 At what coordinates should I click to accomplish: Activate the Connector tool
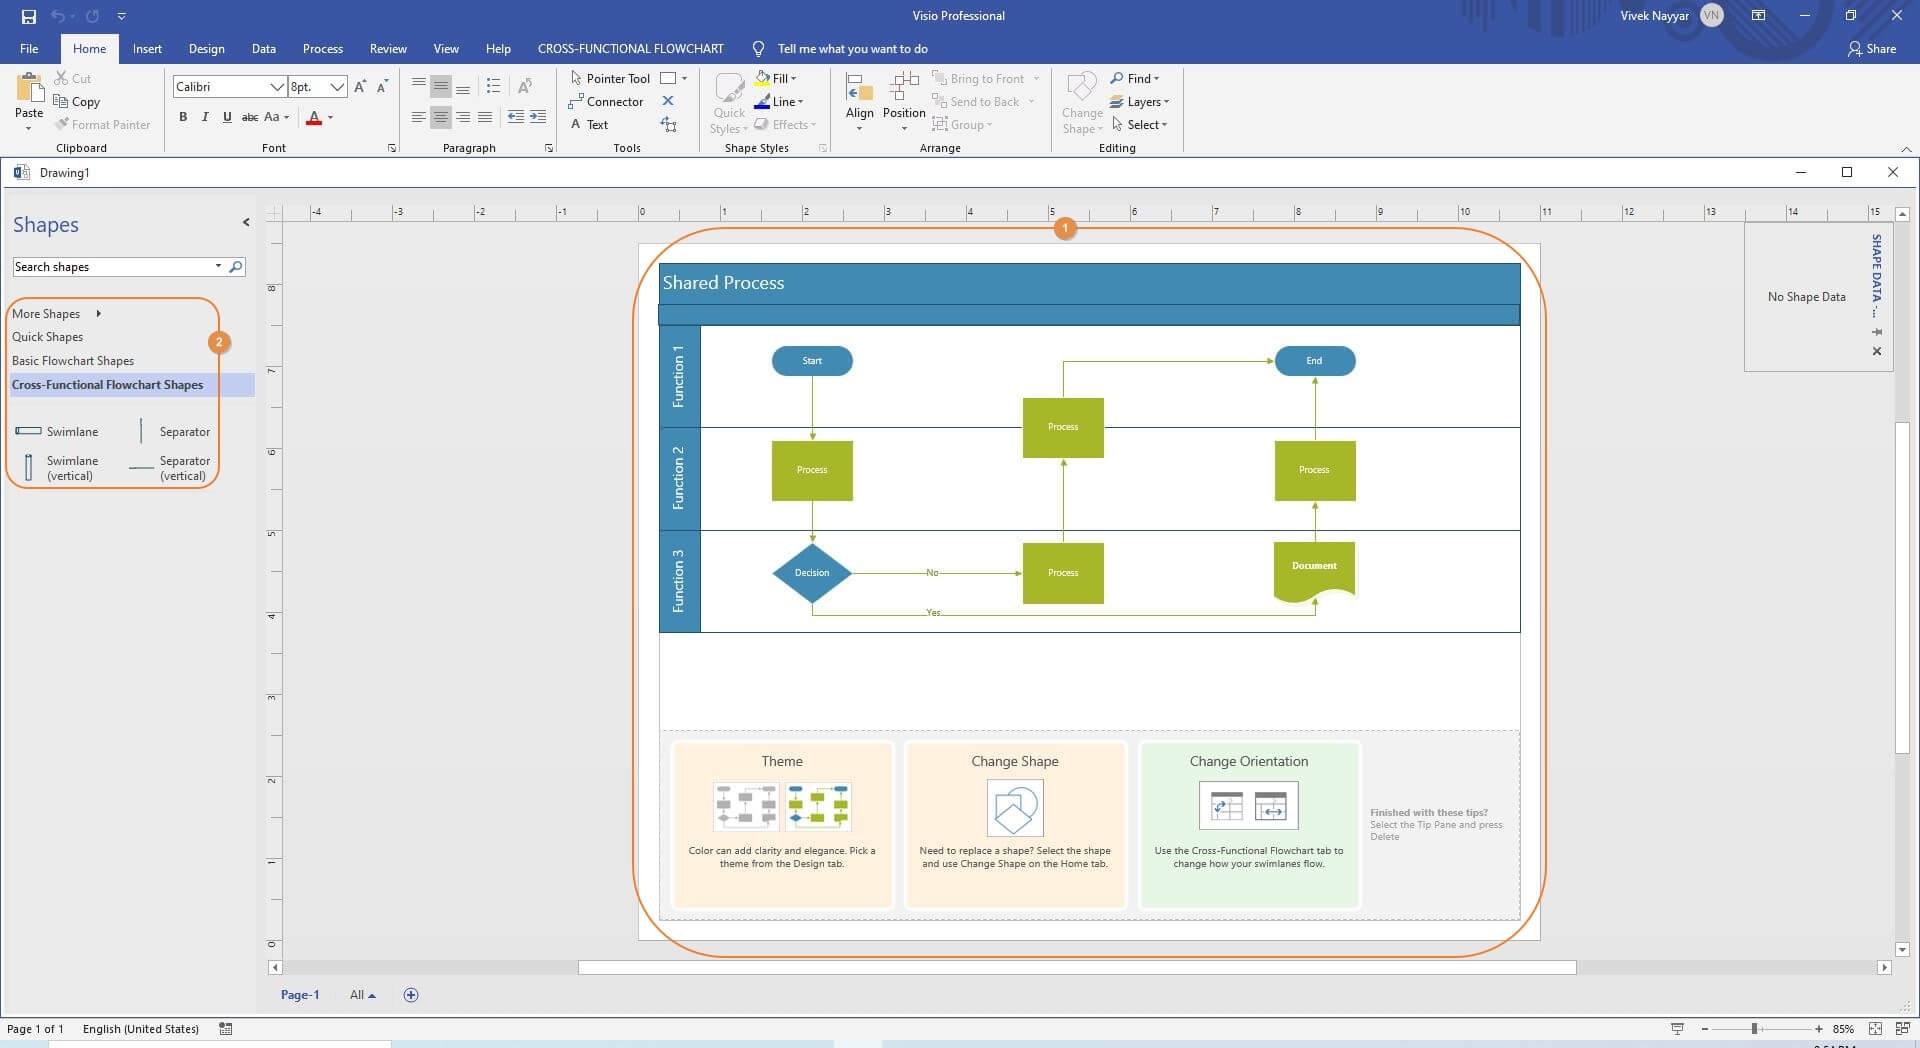point(606,101)
